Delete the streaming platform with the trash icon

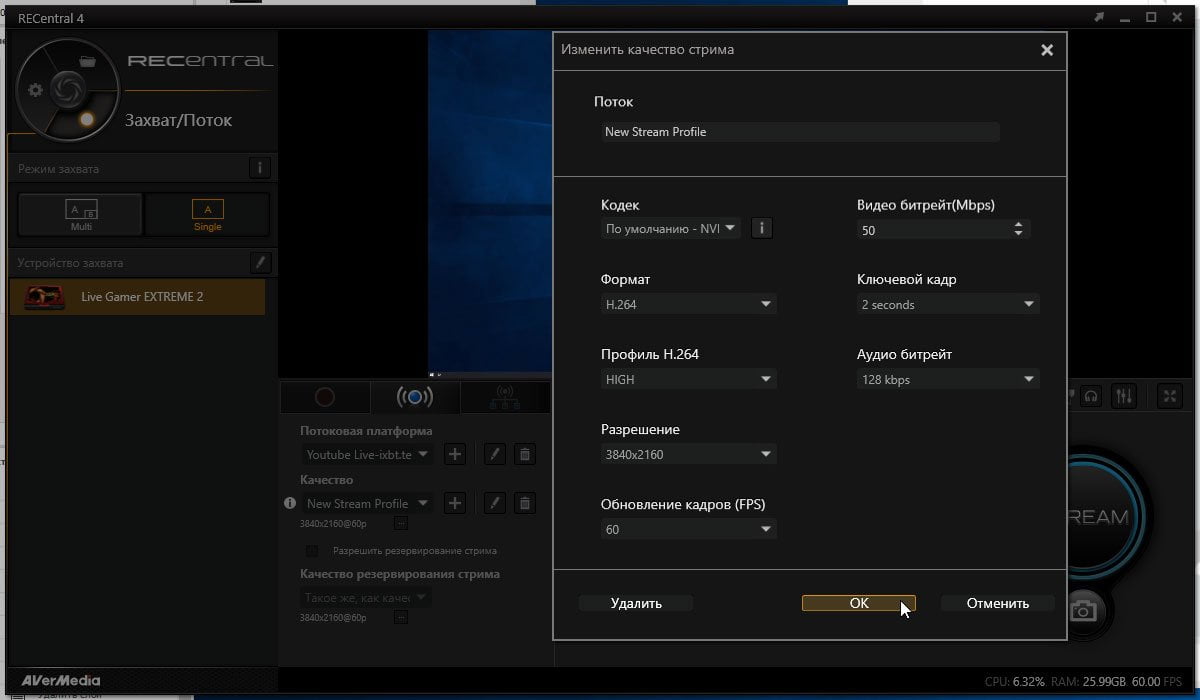tap(524, 454)
